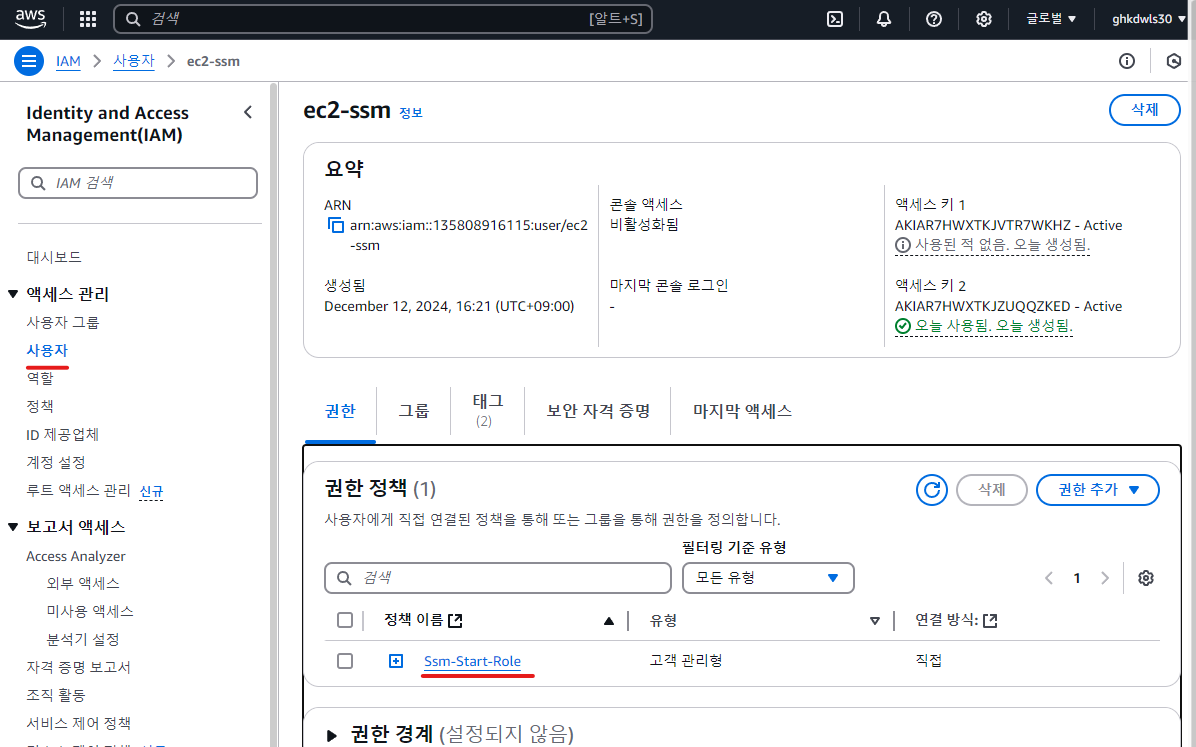Image resolution: width=1196 pixels, height=747 pixels.
Task: Open 계정 설정 in sidebar
Action: [x=56, y=462]
